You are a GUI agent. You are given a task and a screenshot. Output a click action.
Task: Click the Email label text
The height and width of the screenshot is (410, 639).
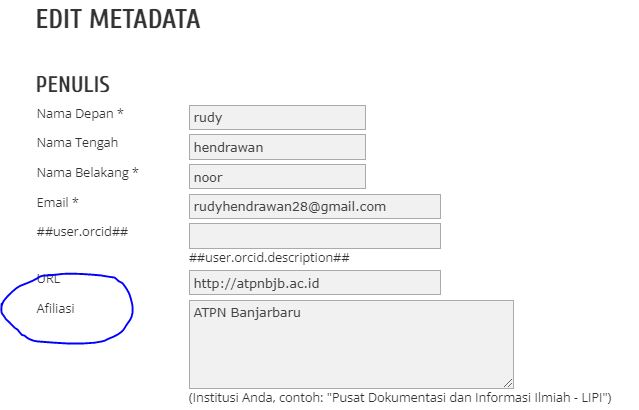52,203
